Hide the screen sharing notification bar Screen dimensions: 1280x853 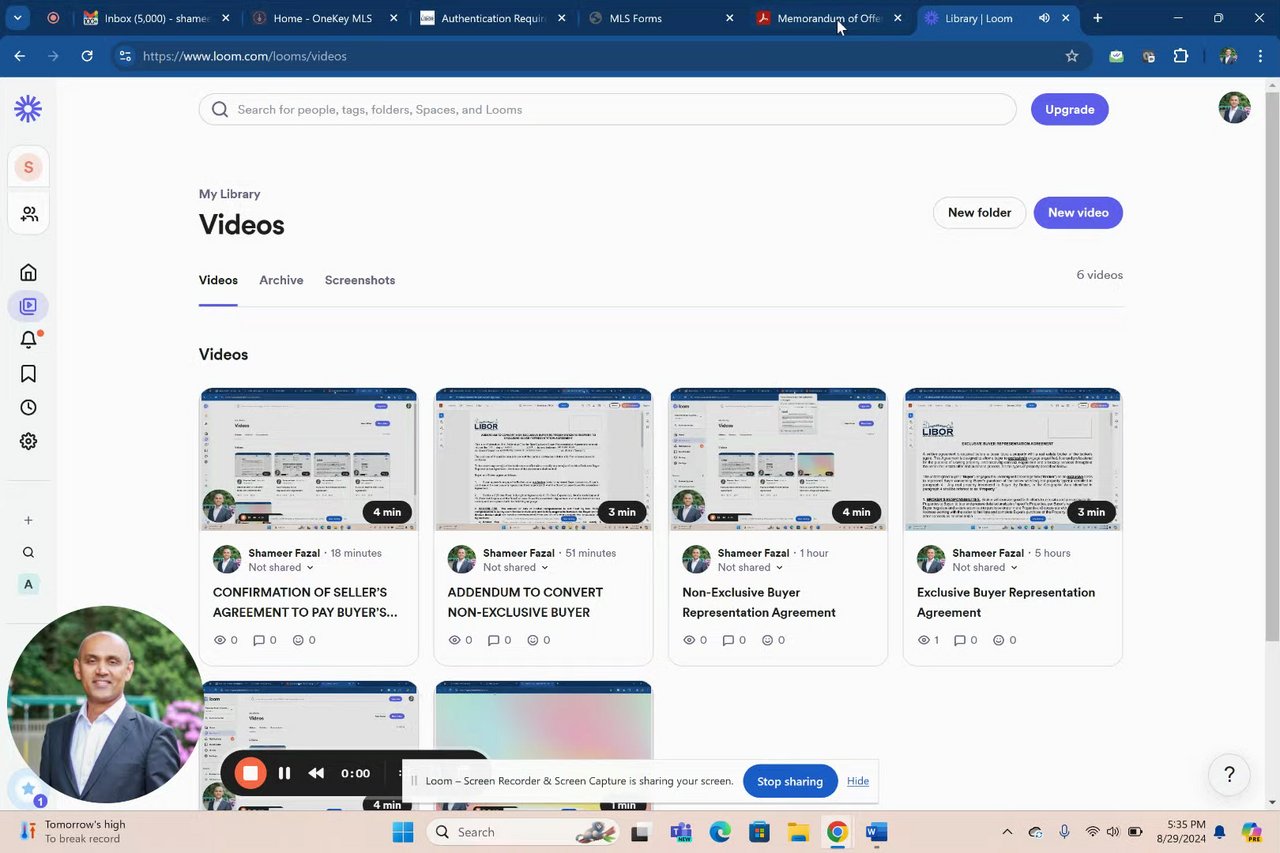[x=858, y=781]
